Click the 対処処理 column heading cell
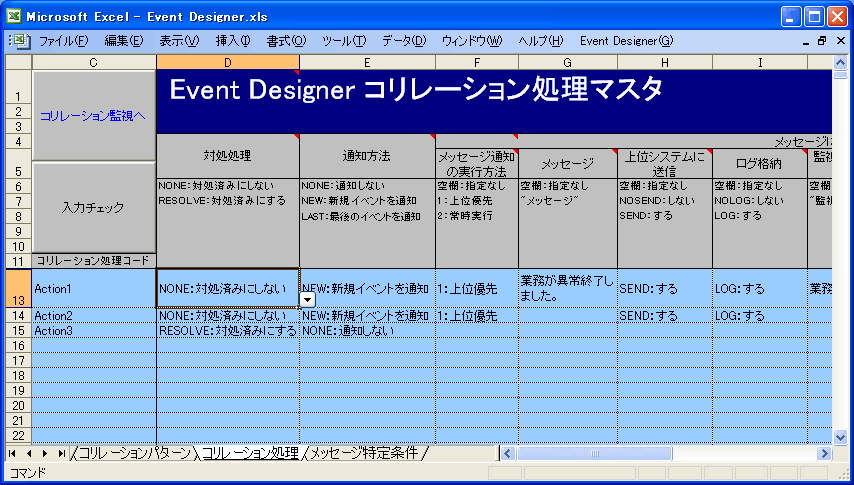The width and height of the screenshot is (854, 485). pyautogui.click(x=228, y=156)
